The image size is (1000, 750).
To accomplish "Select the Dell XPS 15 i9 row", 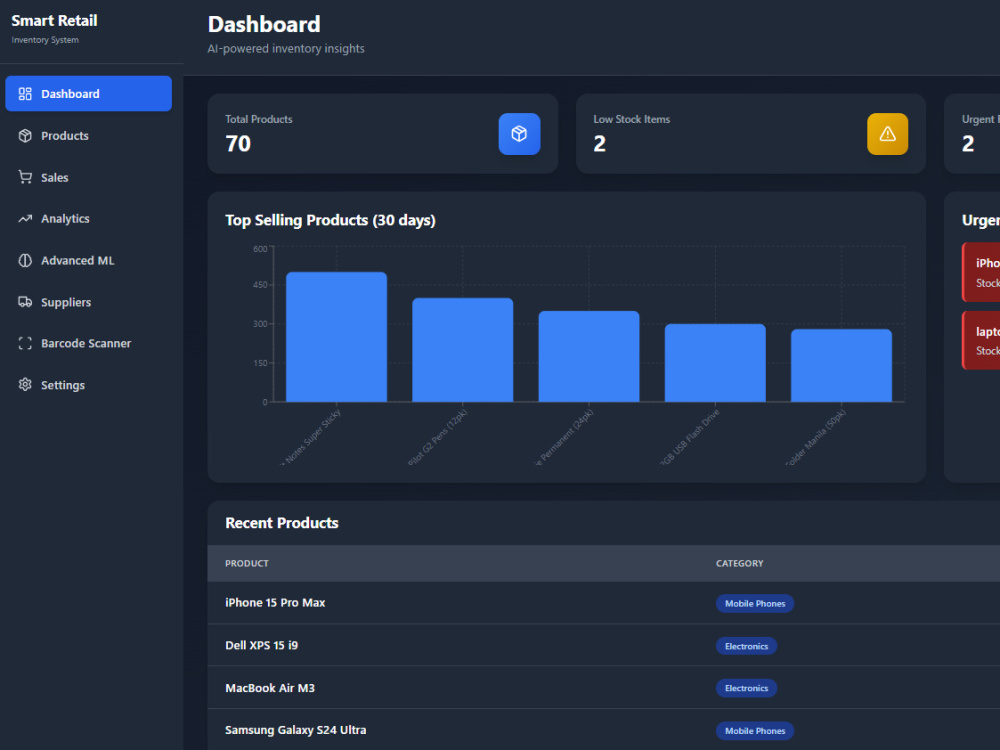I will click(x=603, y=645).
